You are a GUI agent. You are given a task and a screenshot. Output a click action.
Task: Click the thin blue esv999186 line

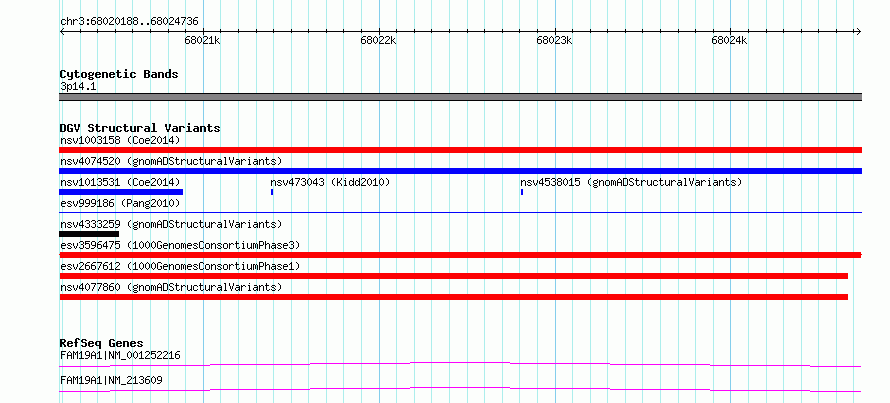460,212
